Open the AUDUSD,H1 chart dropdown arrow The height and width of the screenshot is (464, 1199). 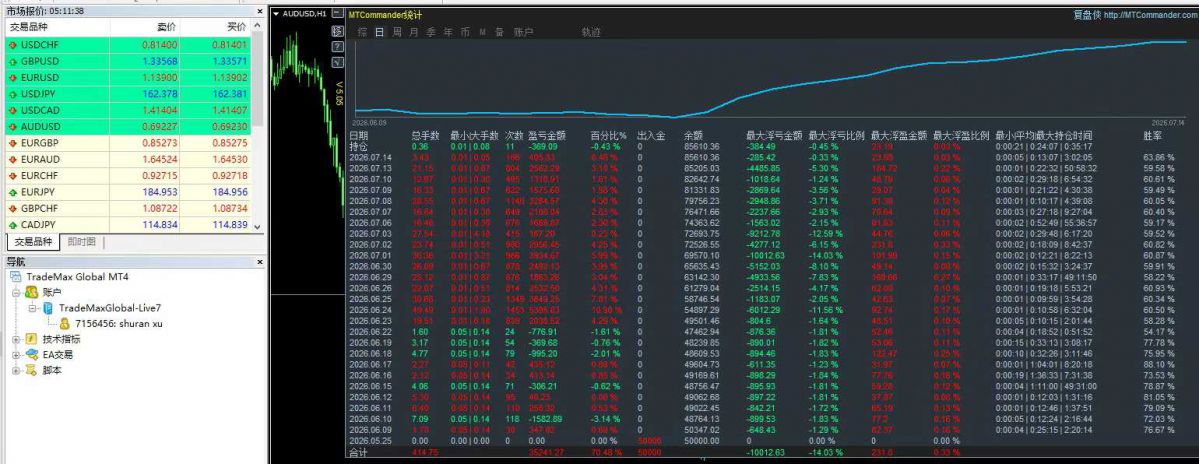click(x=276, y=14)
